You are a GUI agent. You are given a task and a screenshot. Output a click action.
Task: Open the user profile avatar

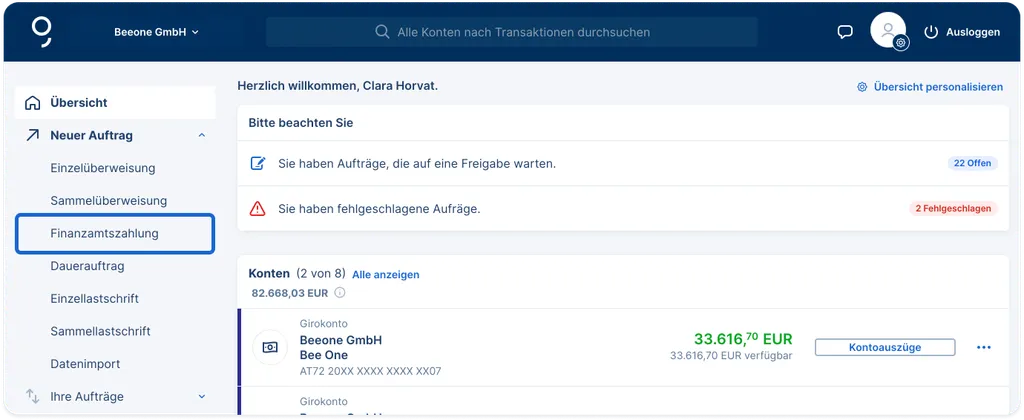pos(888,30)
